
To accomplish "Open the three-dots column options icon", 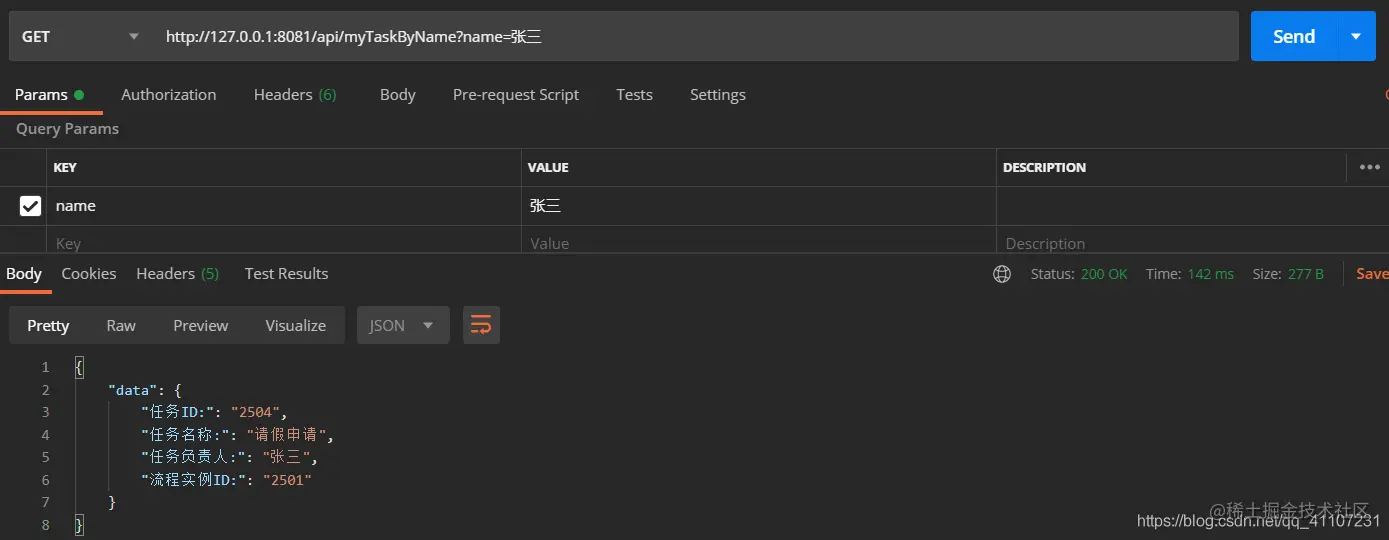I will (1370, 167).
